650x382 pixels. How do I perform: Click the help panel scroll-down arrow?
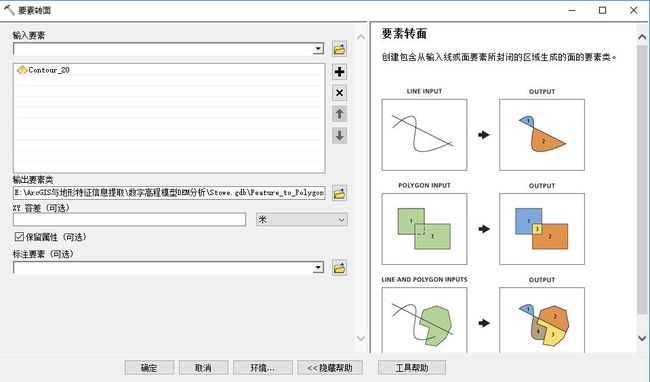pos(642,338)
